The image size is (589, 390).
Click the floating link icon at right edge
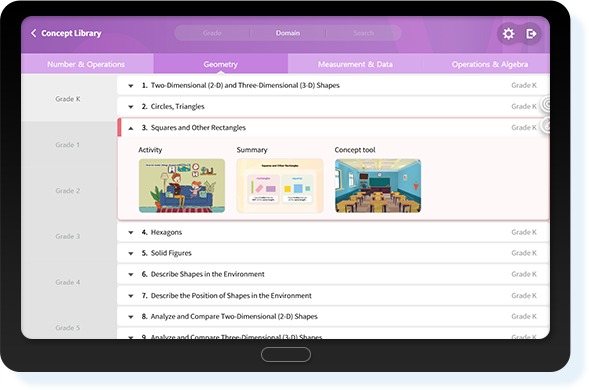point(546,125)
